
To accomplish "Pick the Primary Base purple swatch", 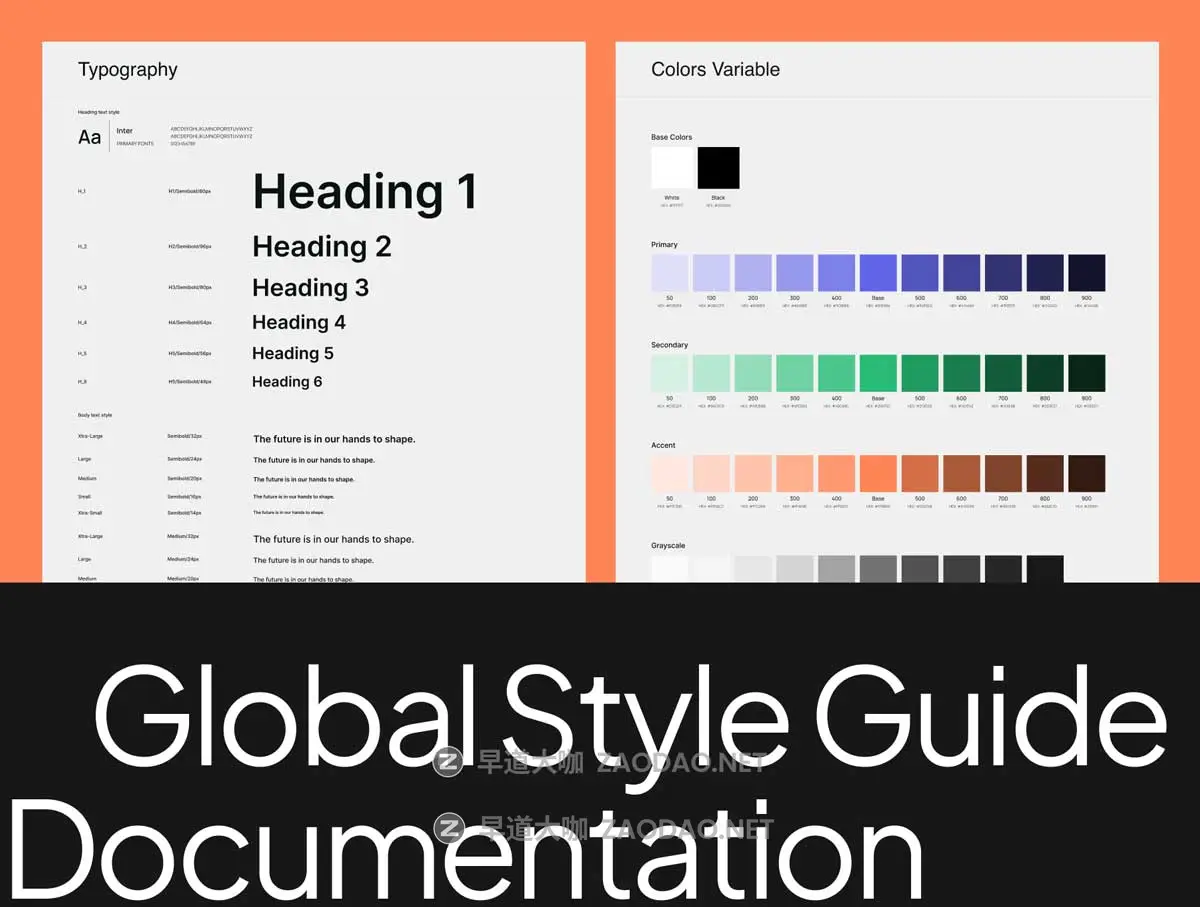I will [878, 273].
